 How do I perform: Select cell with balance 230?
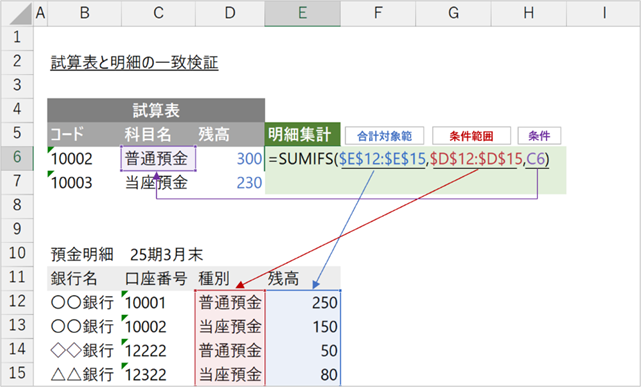point(230,182)
